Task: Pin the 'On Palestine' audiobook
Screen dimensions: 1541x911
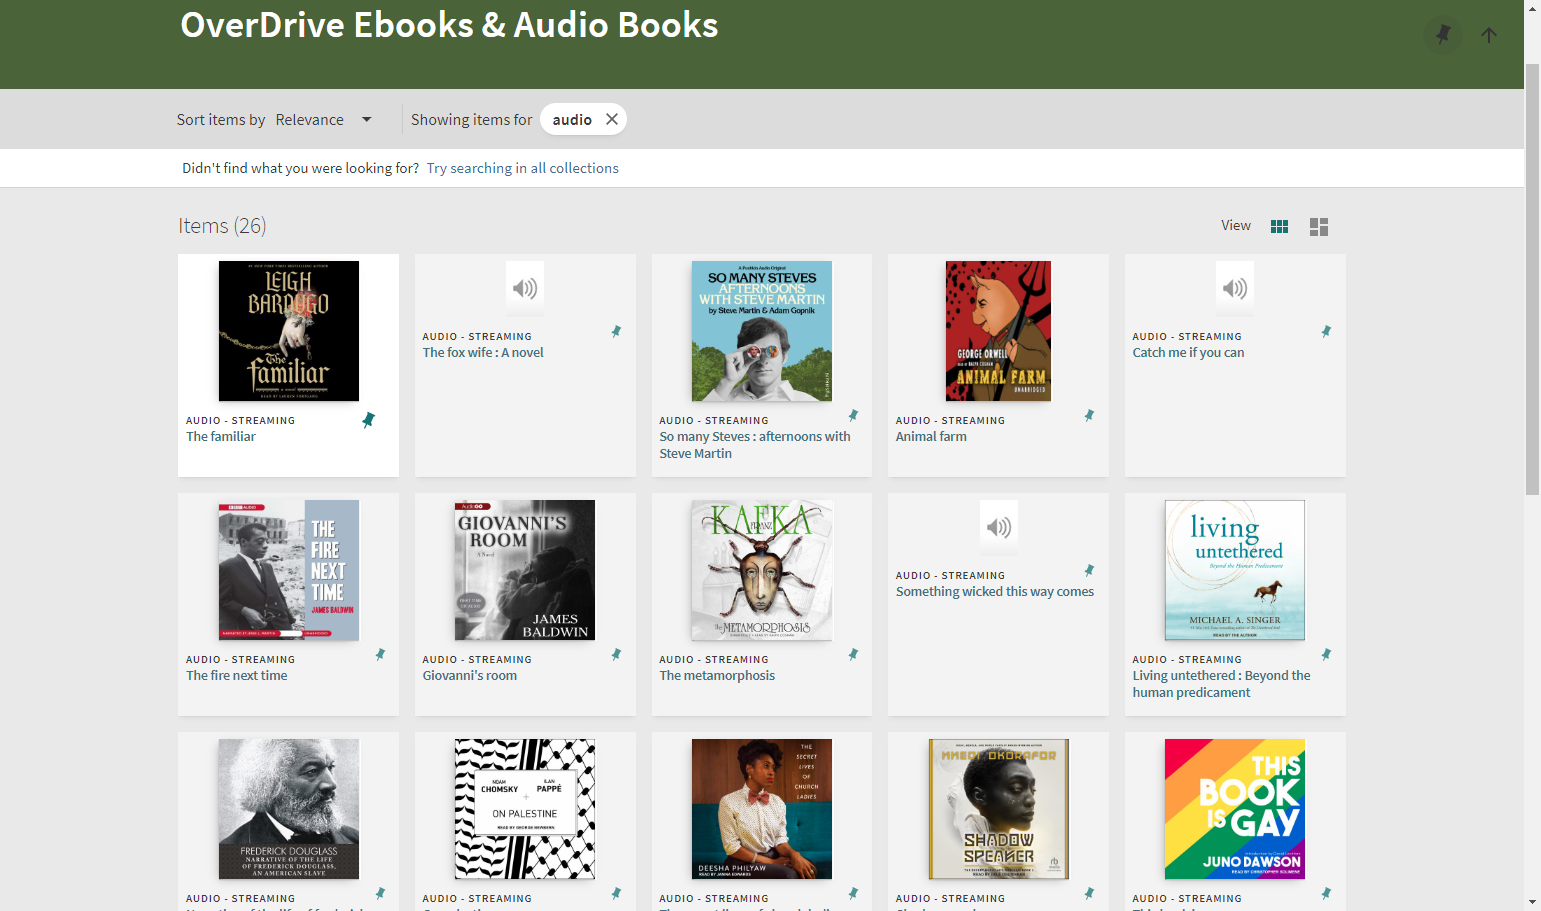Action: [616, 894]
